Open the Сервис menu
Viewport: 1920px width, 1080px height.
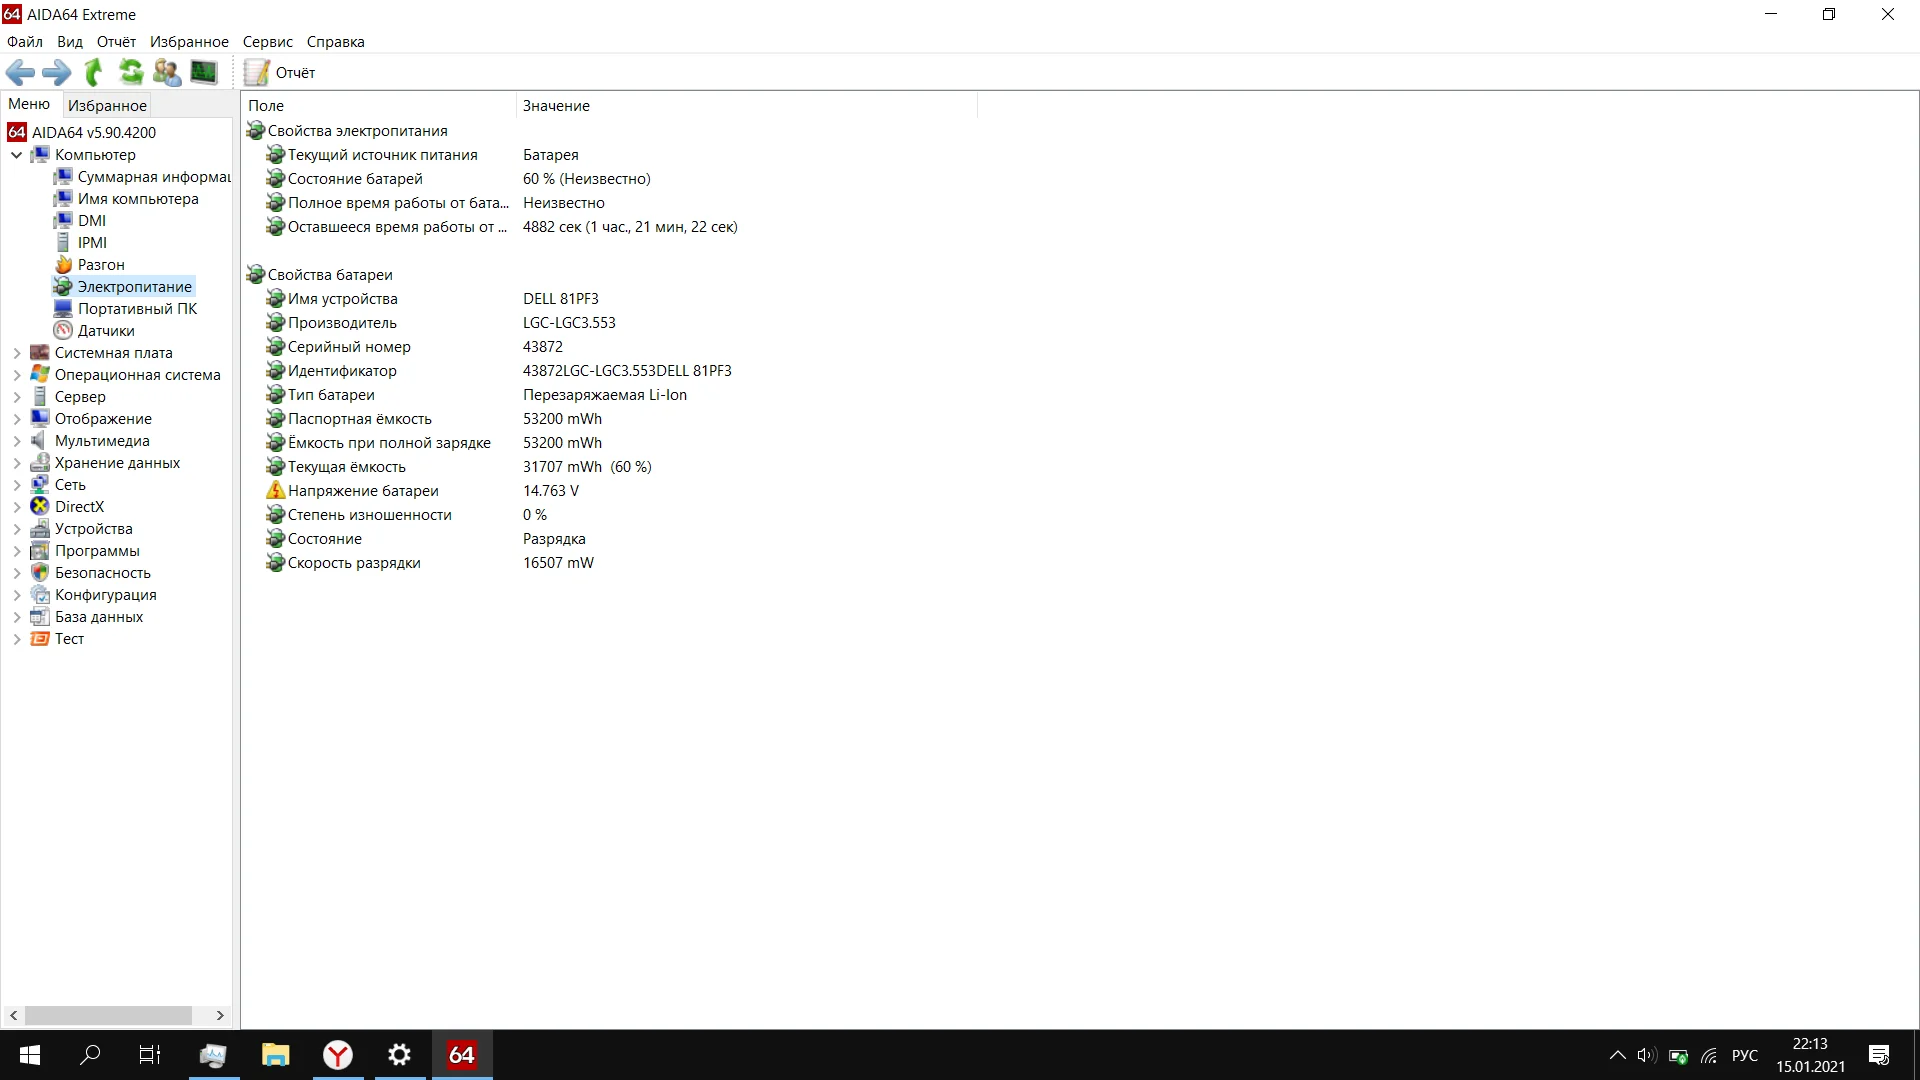pos(267,42)
